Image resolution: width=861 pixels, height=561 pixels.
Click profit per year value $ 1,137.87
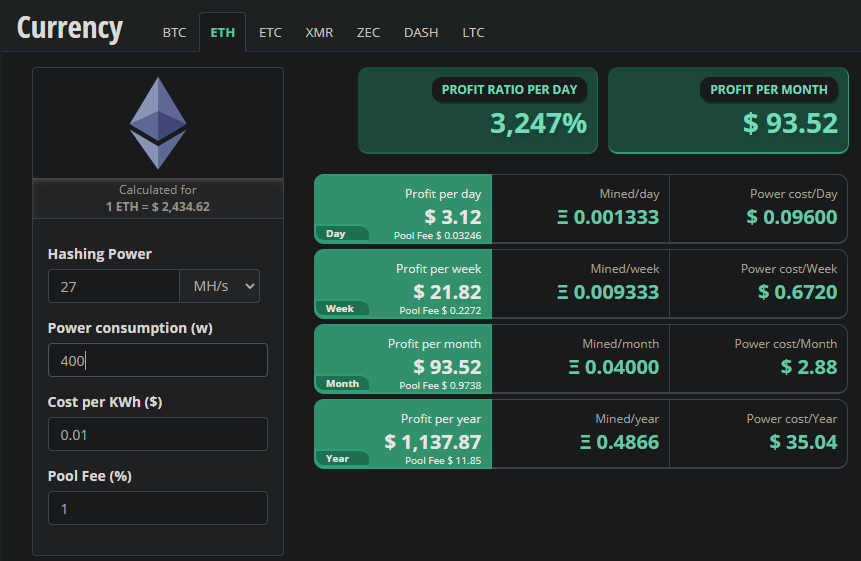[433, 442]
